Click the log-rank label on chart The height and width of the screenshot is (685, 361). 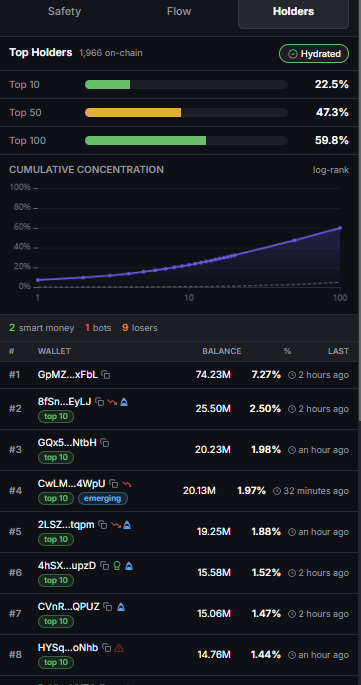coord(331,170)
